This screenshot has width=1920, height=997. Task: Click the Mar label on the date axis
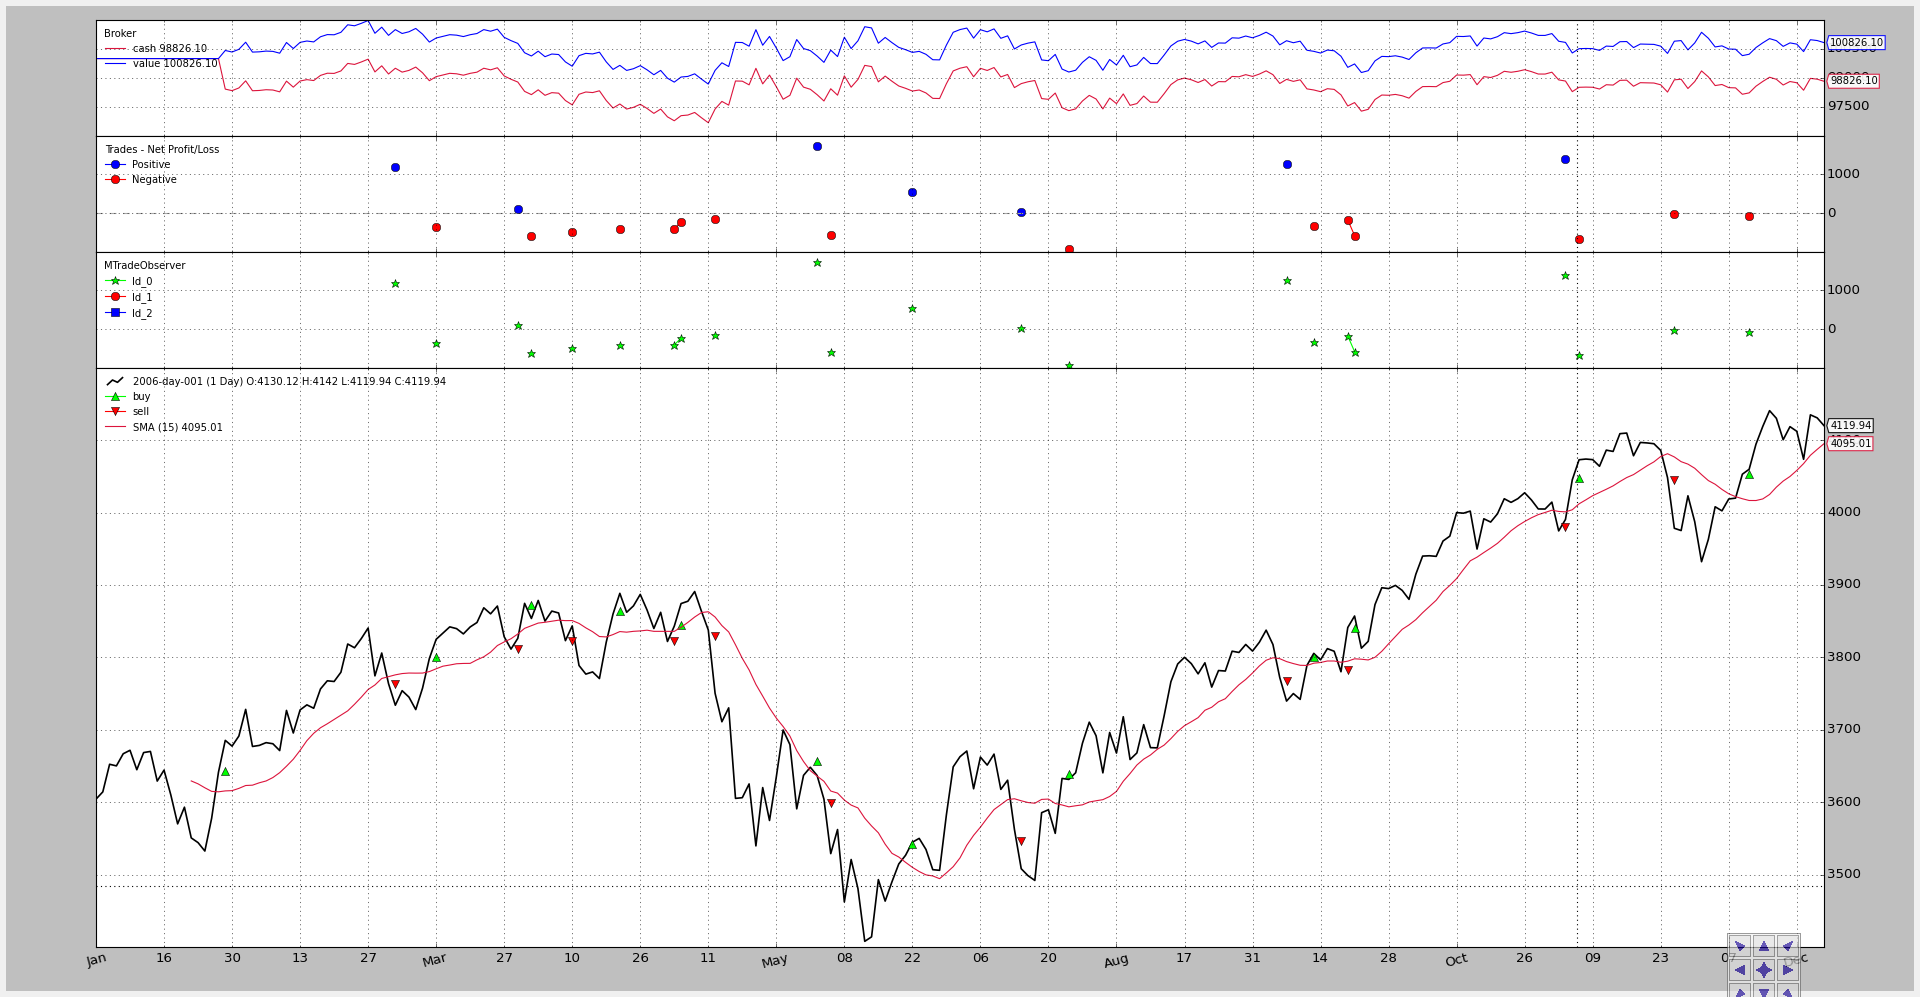click(x=434, y=961)
